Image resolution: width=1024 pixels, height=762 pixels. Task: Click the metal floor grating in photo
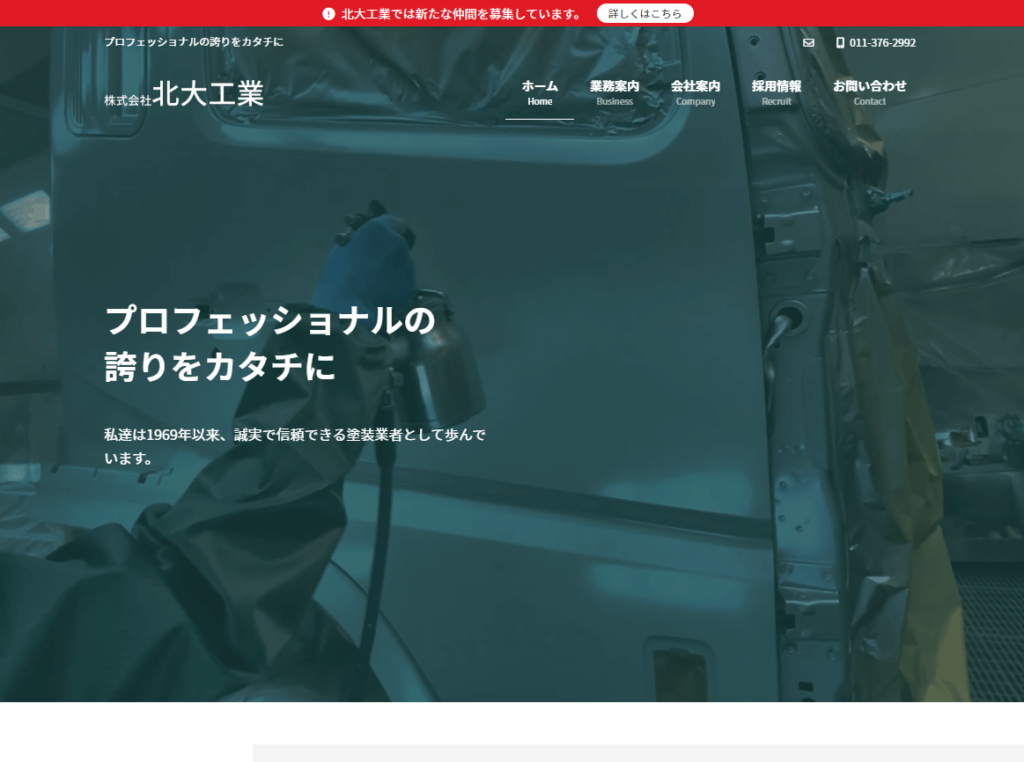point(990,630)
